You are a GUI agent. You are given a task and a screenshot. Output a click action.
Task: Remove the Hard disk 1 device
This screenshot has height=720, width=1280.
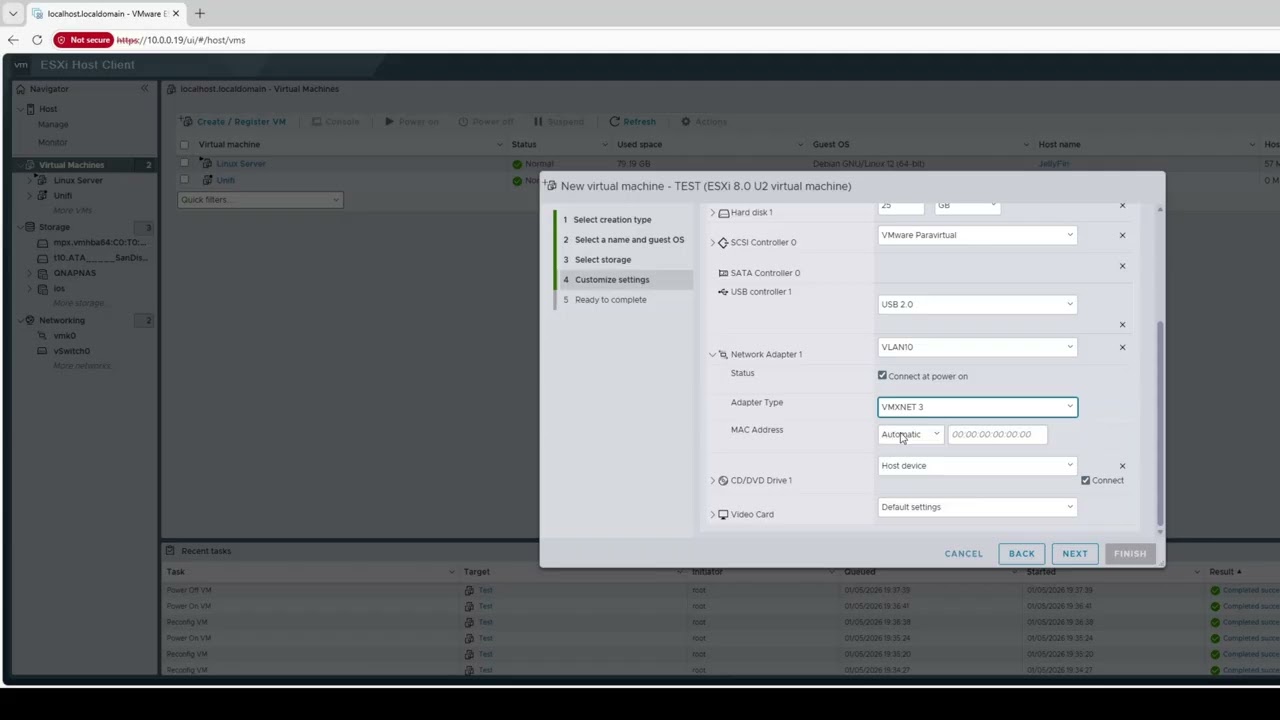pos(1122,206)
